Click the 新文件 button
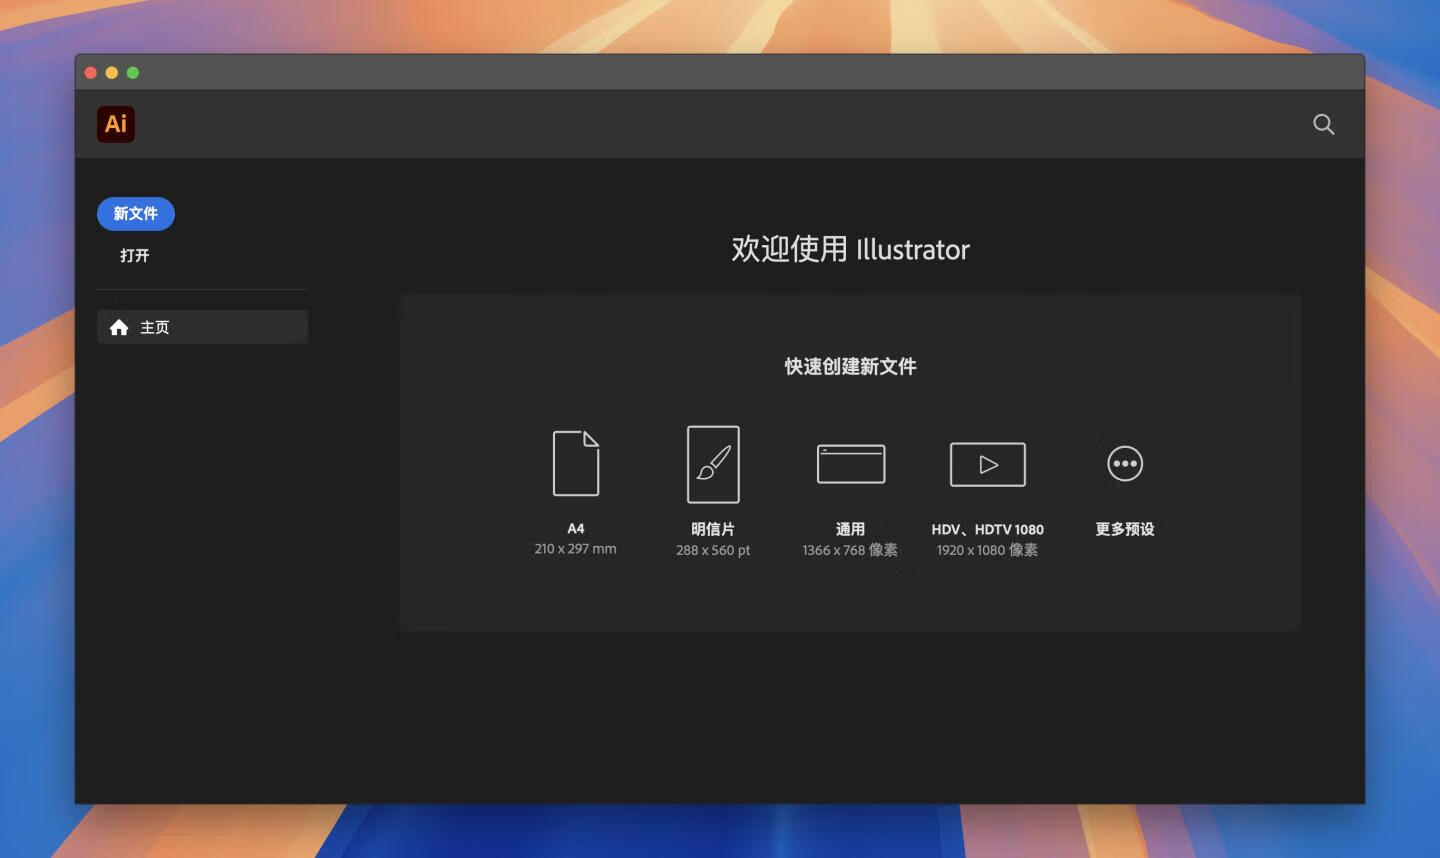Viewport: 1440px width, 858px height. coord(136,213)
